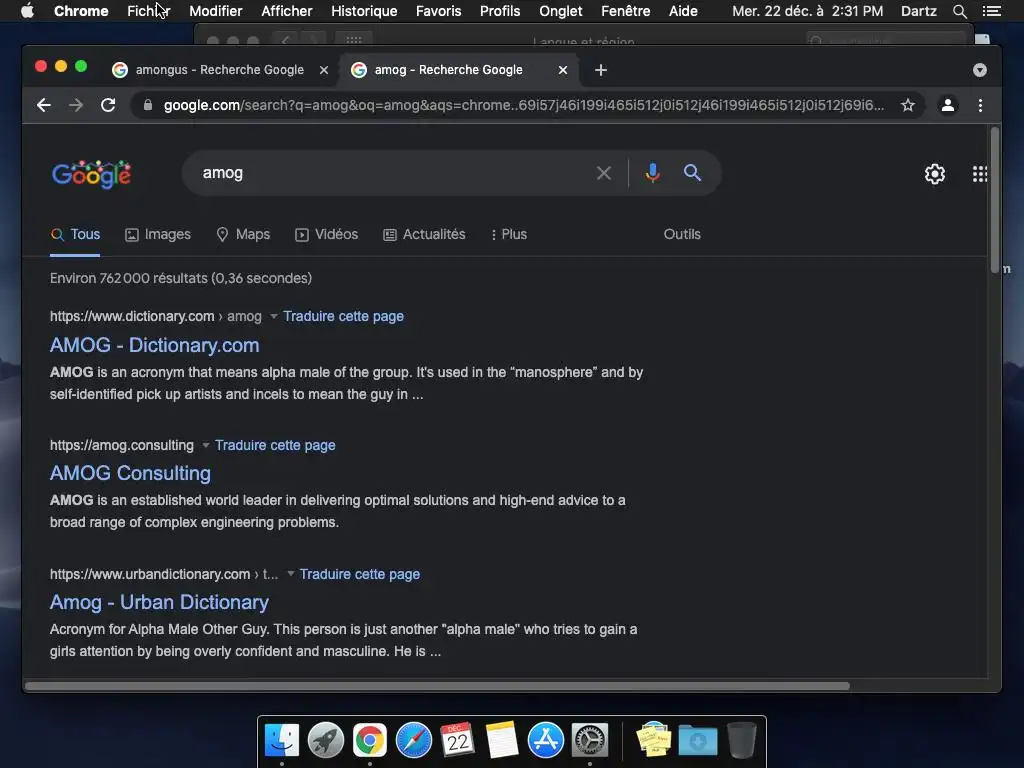Open the Fenêtre menu
1024x768 pixels.
pos(626,11)
